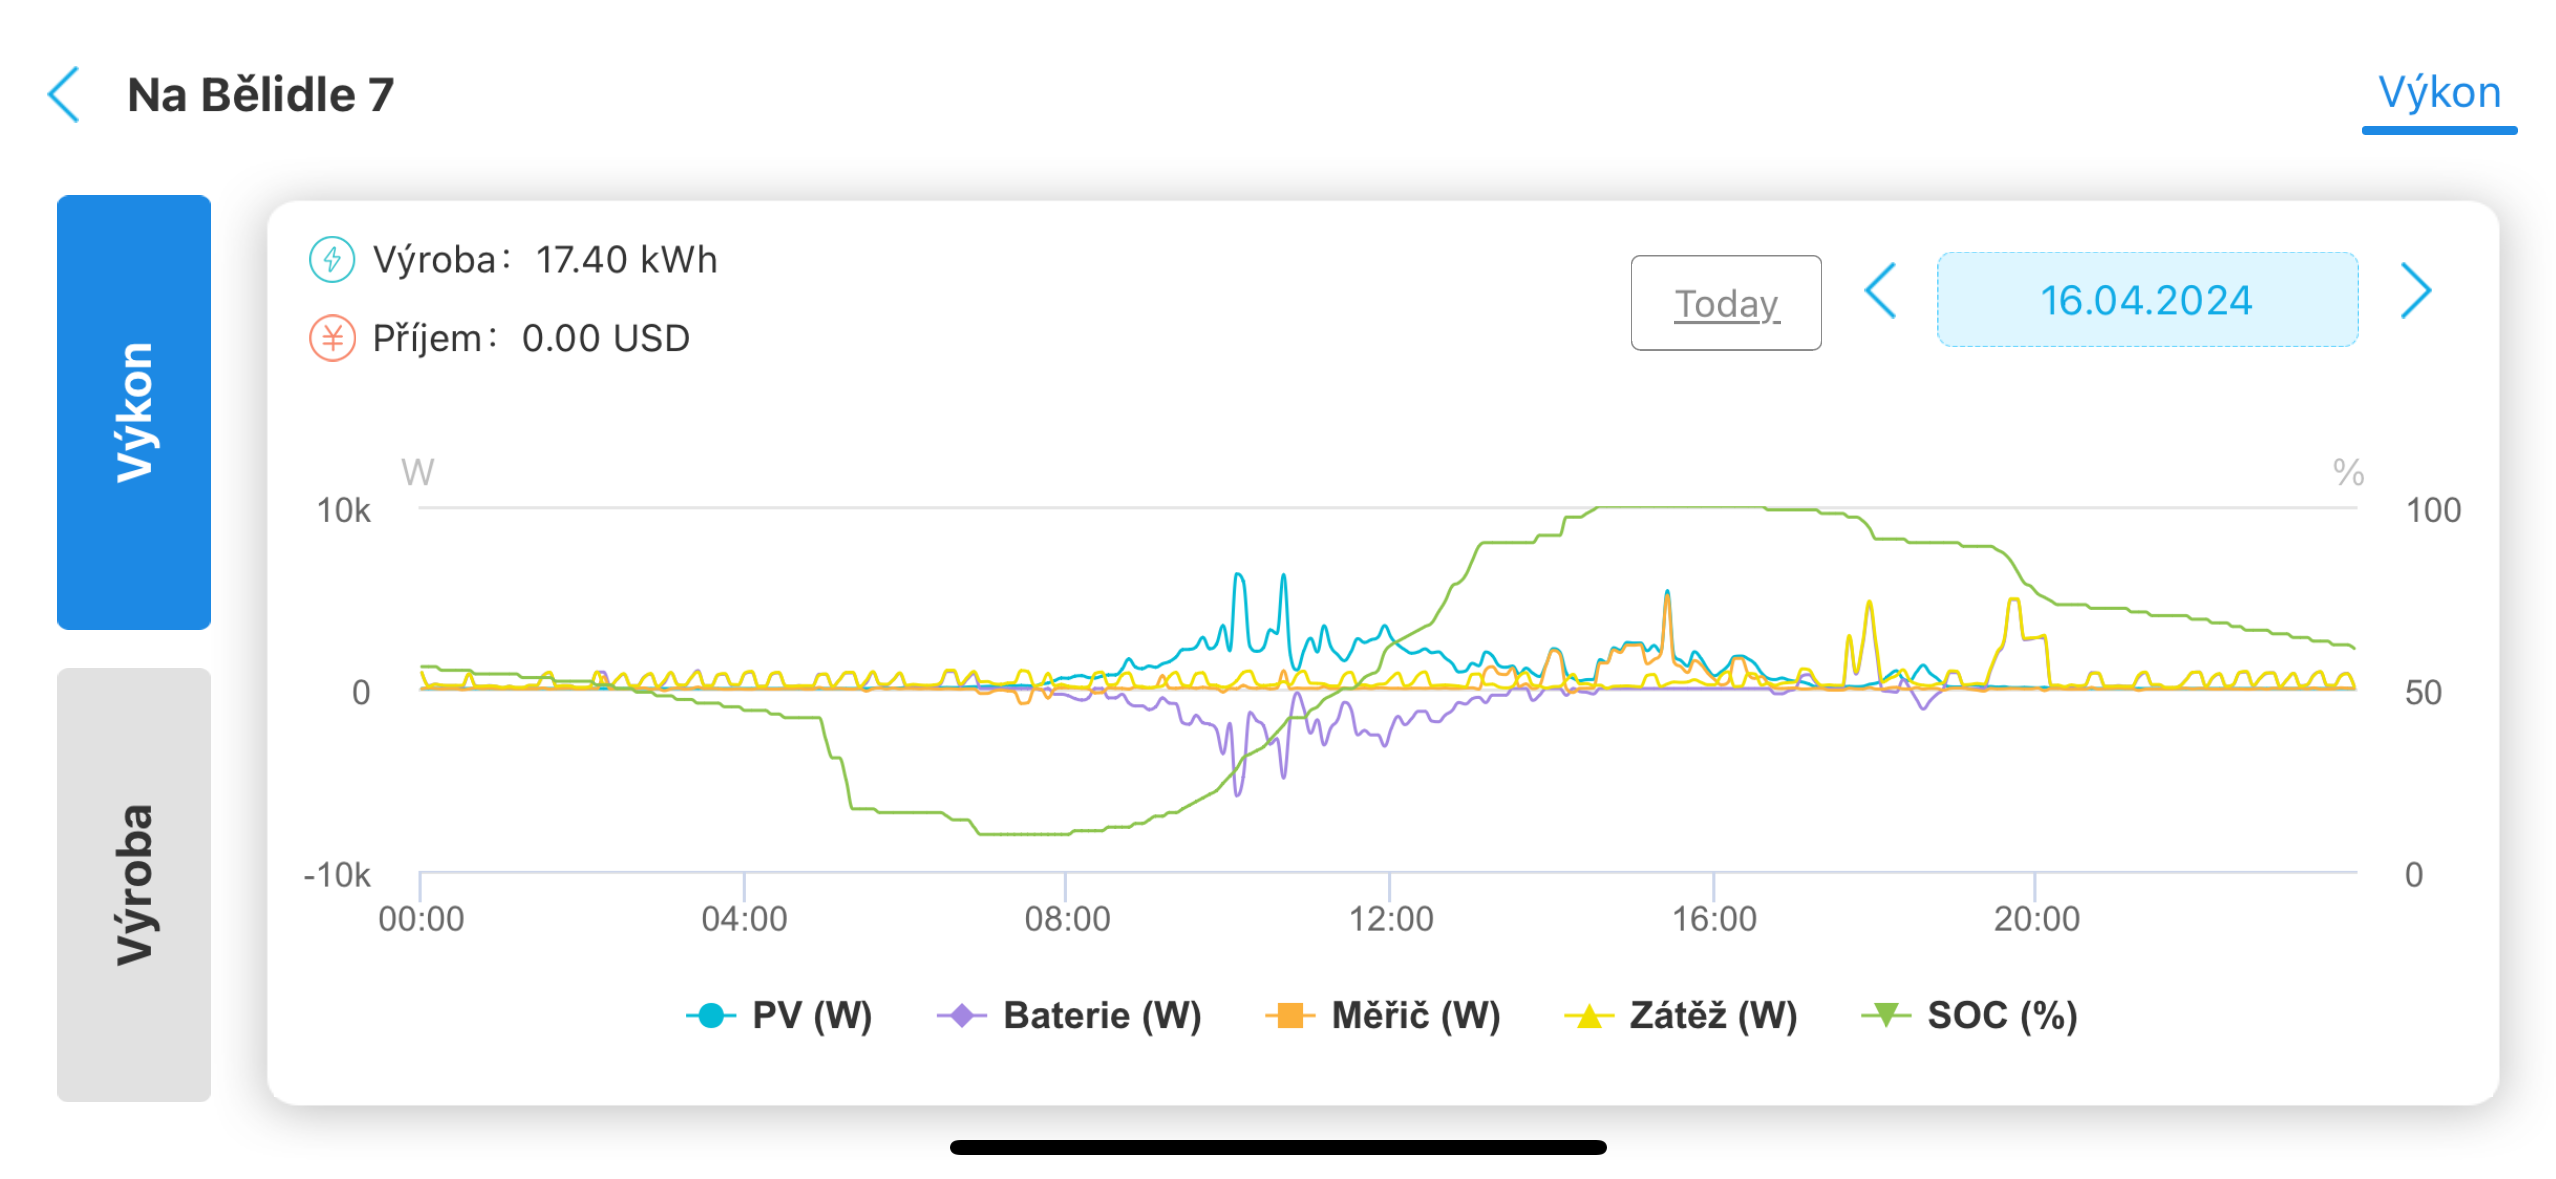Click the 12:00 mark on the time axis
Viewport: 2556px width, 1179px height.
pyautogui.click(x=1390, y=918)
